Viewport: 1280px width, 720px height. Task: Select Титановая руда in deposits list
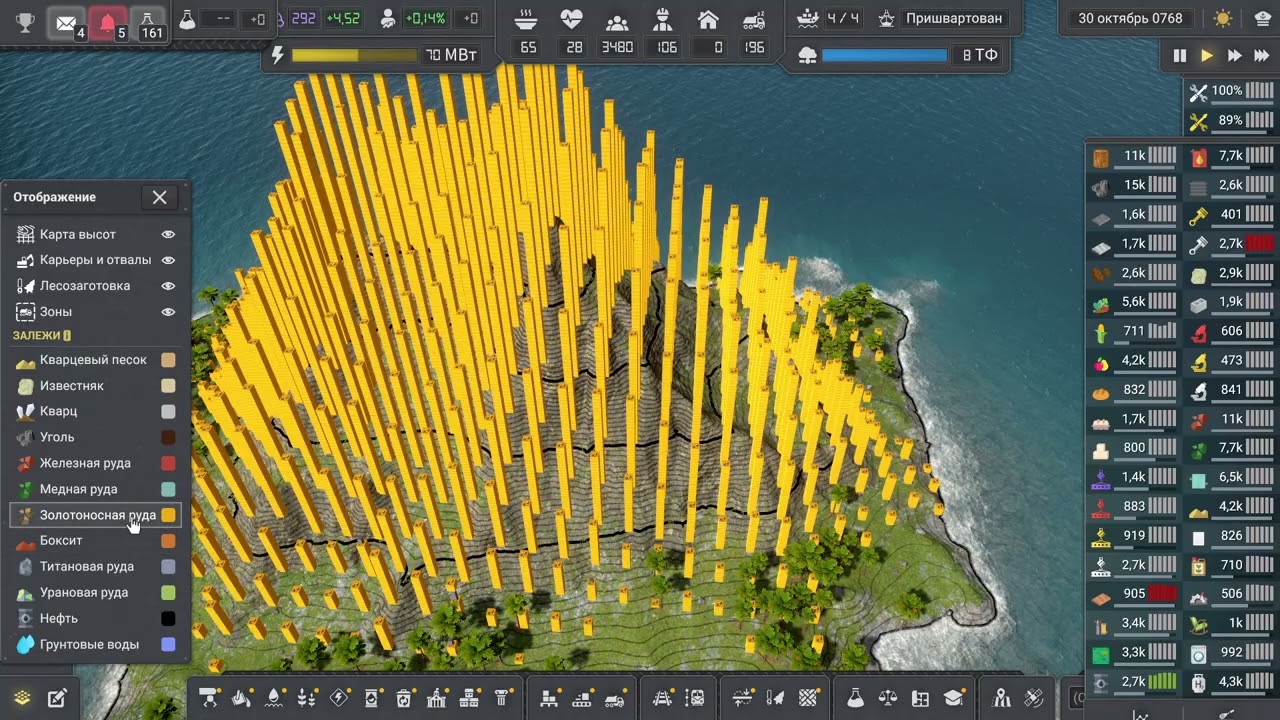tap(96, 566)
